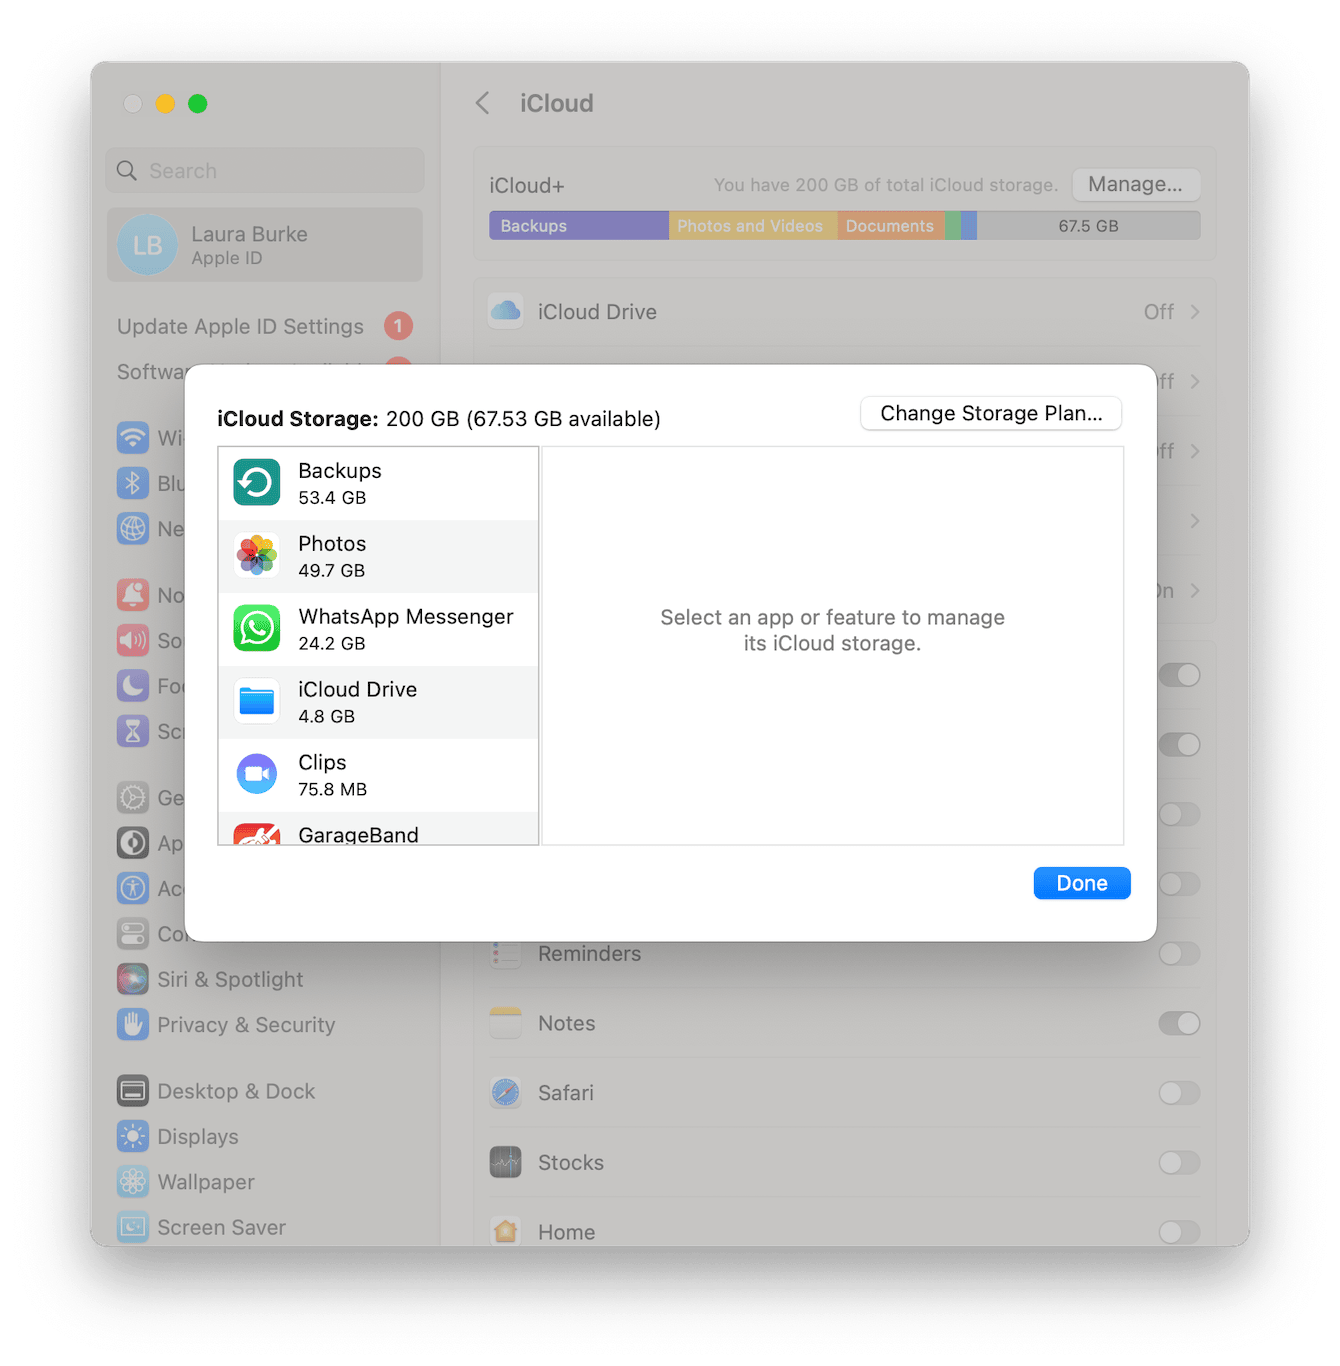The width and height of the screenshot is (1340, 1366).
Task: Click the Home app icon
Action: point(506,1232)
